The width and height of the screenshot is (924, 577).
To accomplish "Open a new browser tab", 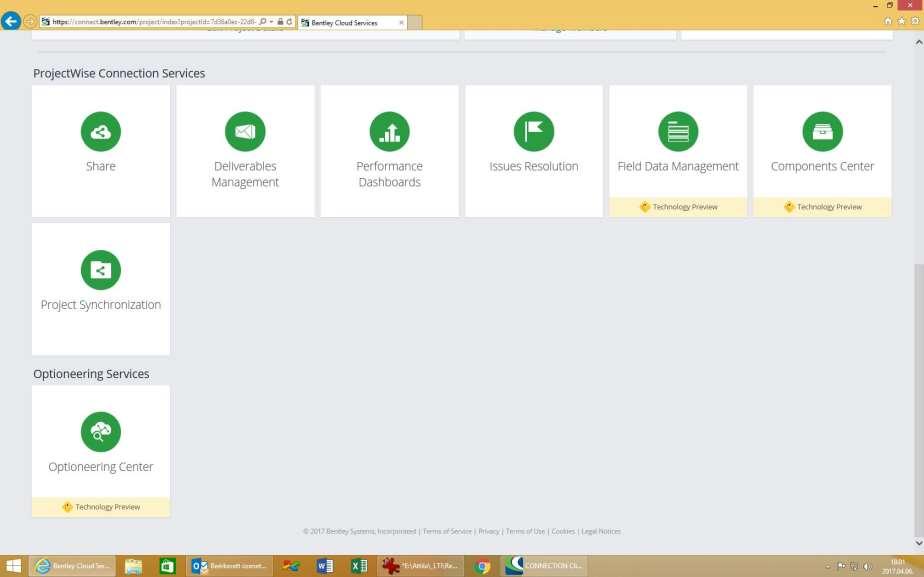I will tap(415, 22).
